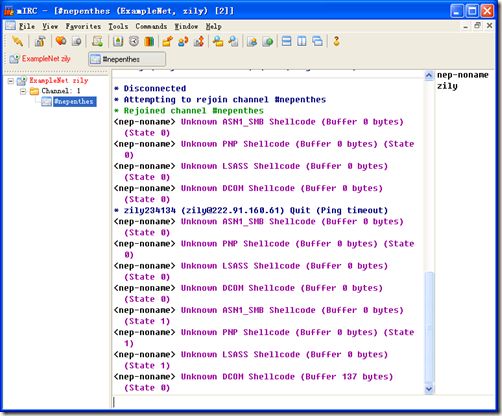This screenshot has width=502, height=416.
Task: Minimize the #nepenthes child window
Action: (x=465, y=26)
